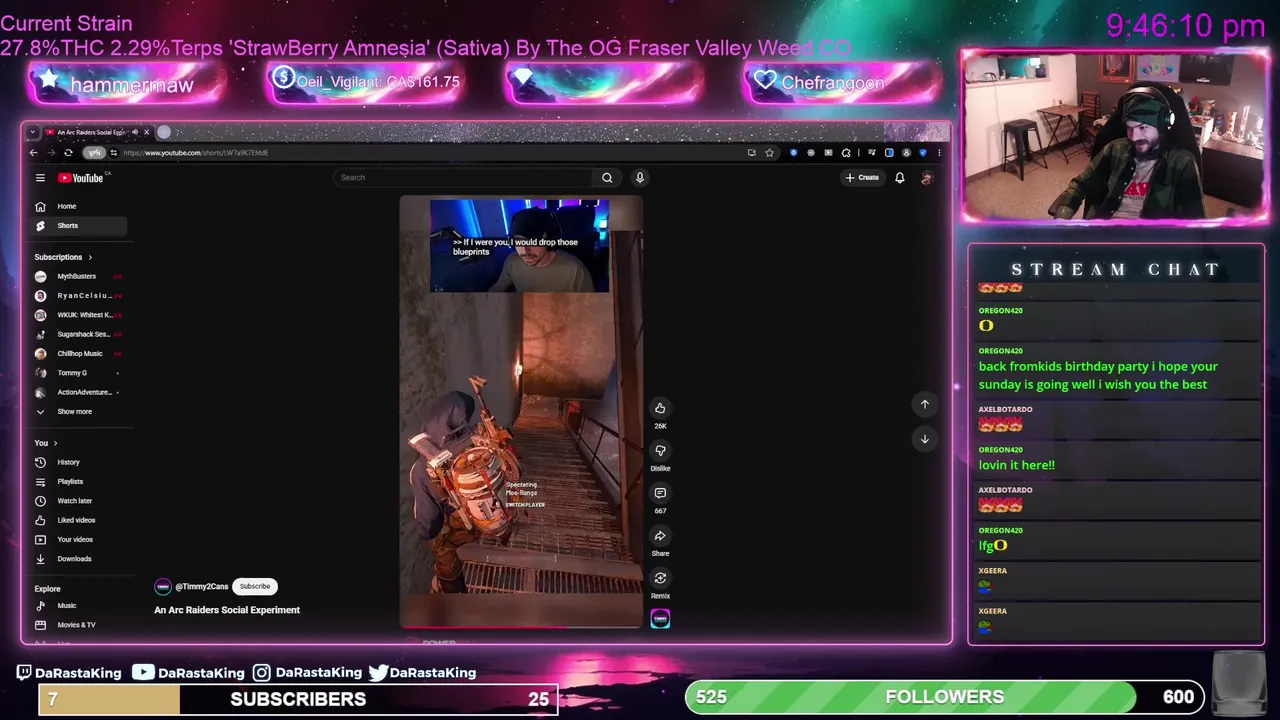The image size is (1280, 720).
Task: Open Playlists in the sidebar
Action: click(78, 482)
